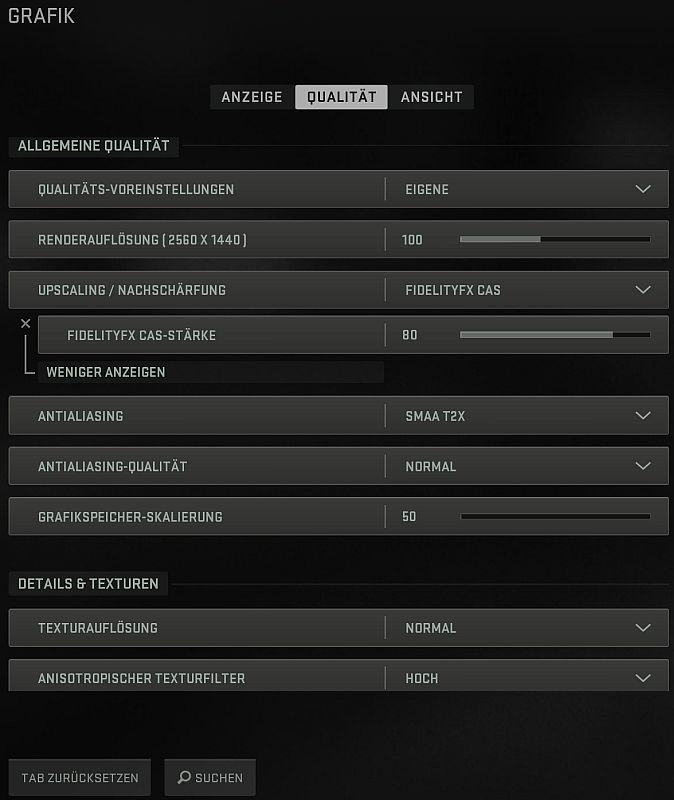This screenshot has width=674, height=800.
Task: Open the Texturauflösung dropdown arrow
Action: pyautogui.click(x=643, y=628)
